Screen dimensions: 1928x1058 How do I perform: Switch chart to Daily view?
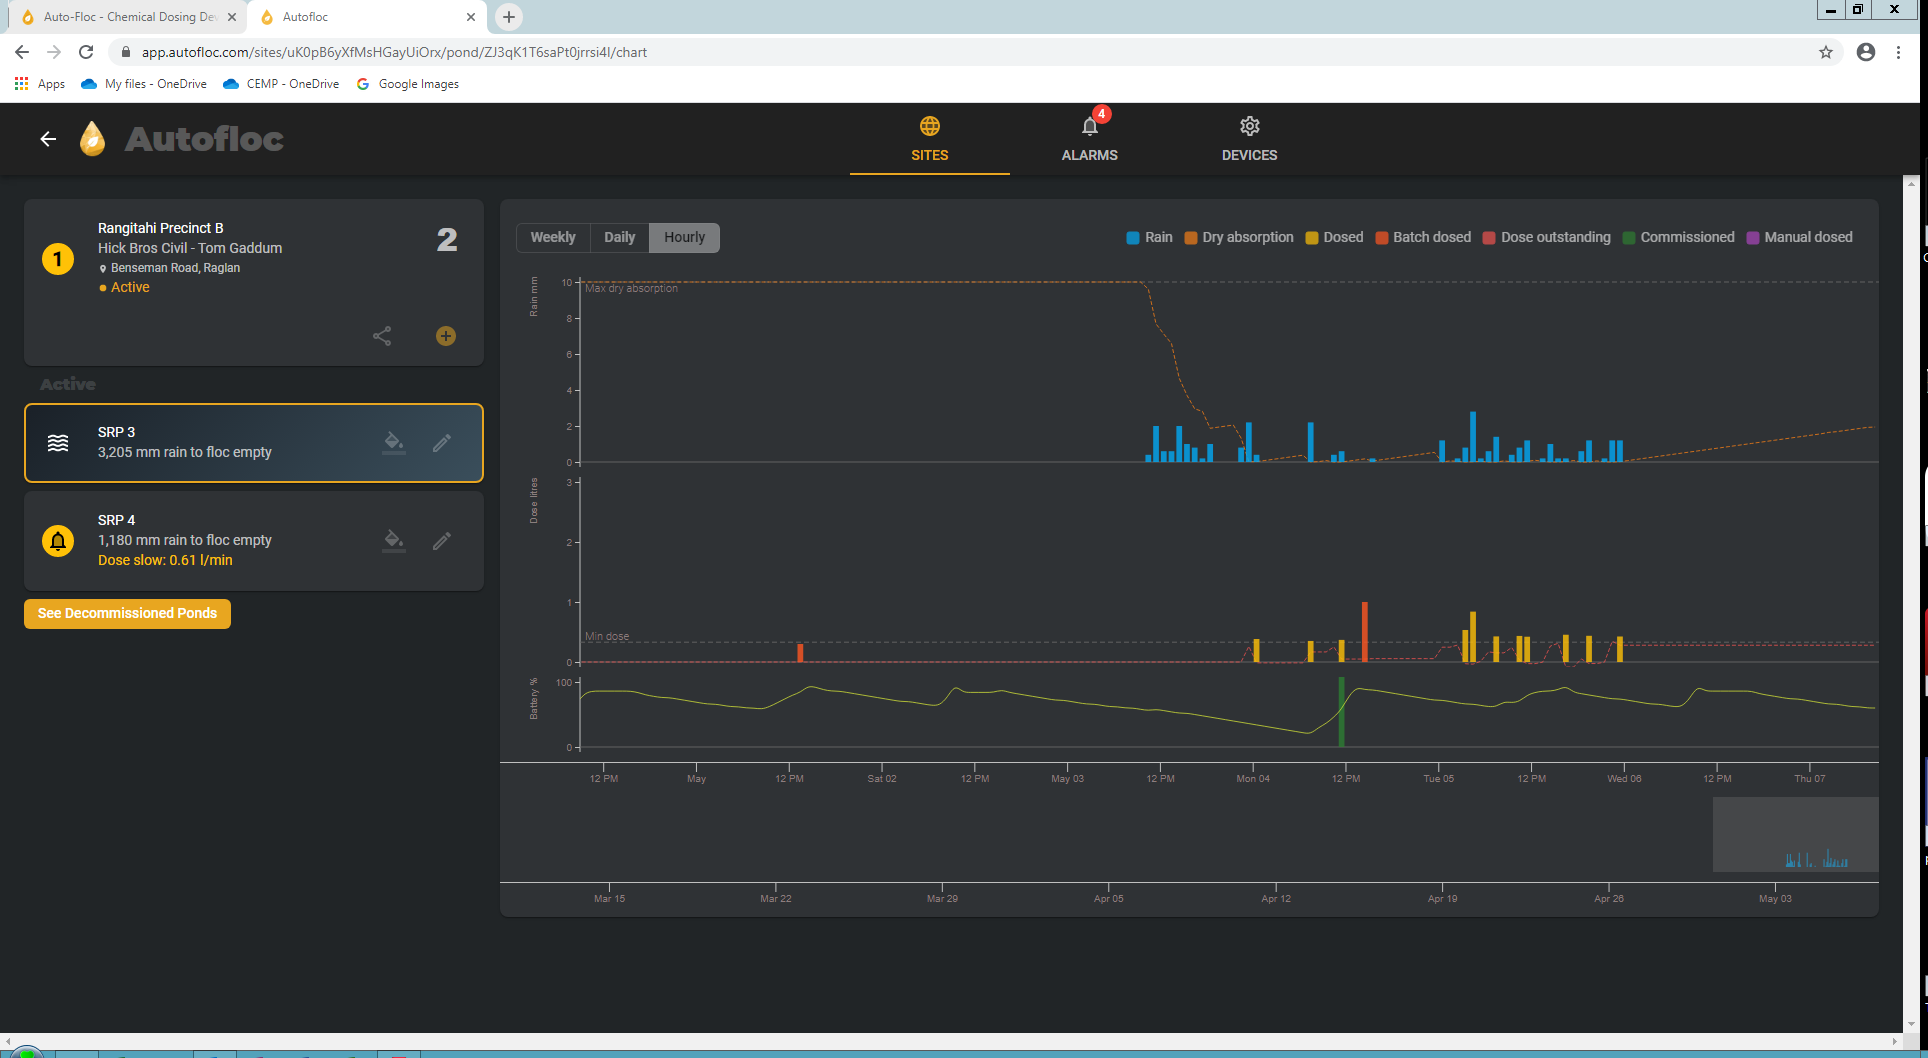pyautogui.click(x=620, y=238)
